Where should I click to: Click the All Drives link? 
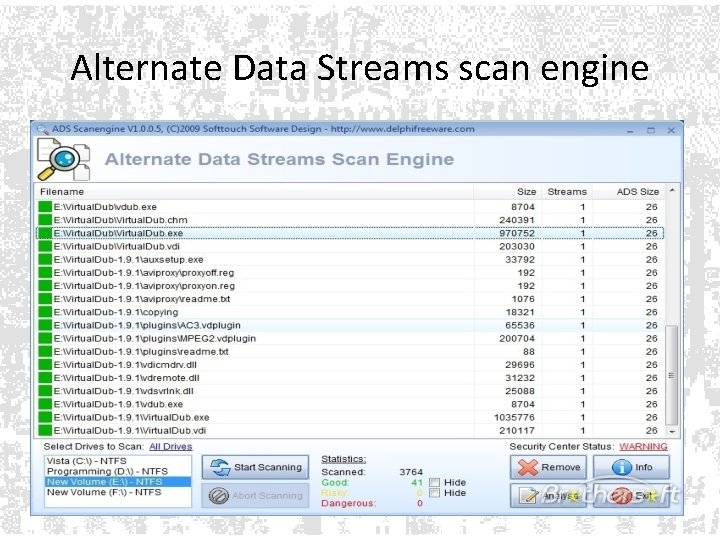171,446
